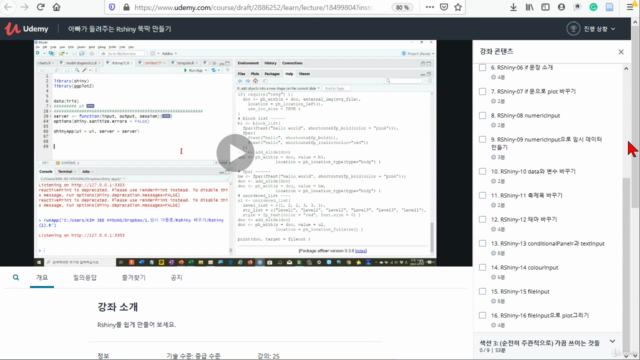Open lecture 8. RShiny-08 numericInput
640x360 pixels.
point(525,116)
